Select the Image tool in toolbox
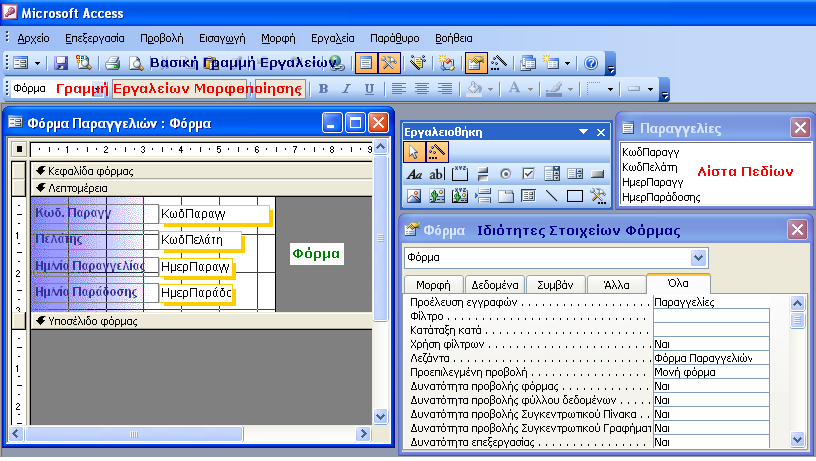 pos(414,196)
